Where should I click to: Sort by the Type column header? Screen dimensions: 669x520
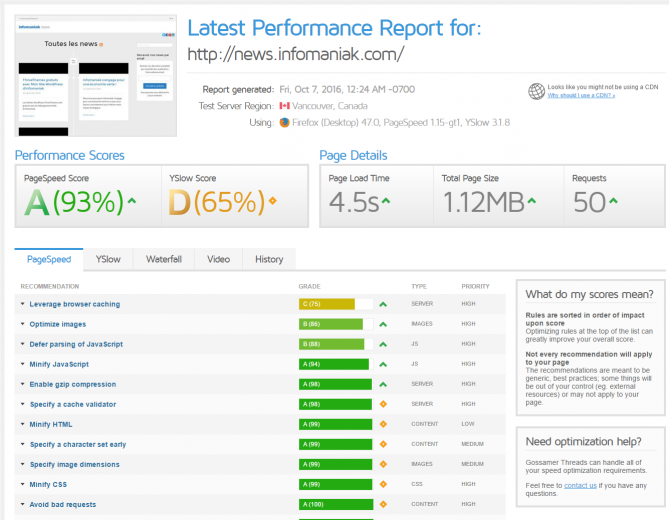coord(419,286)
